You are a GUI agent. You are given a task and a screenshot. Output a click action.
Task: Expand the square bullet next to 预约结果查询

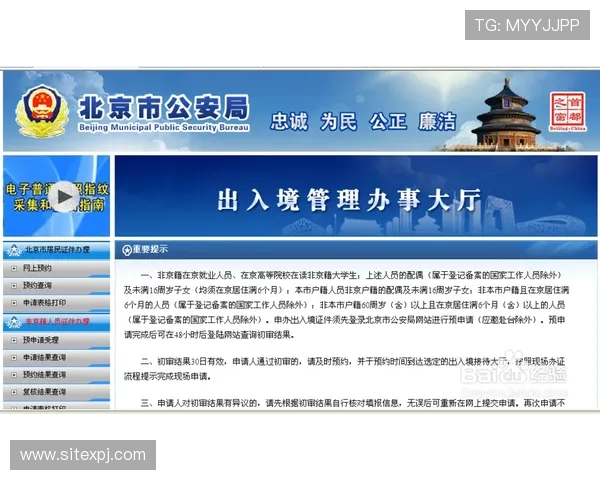coord(14,375)
